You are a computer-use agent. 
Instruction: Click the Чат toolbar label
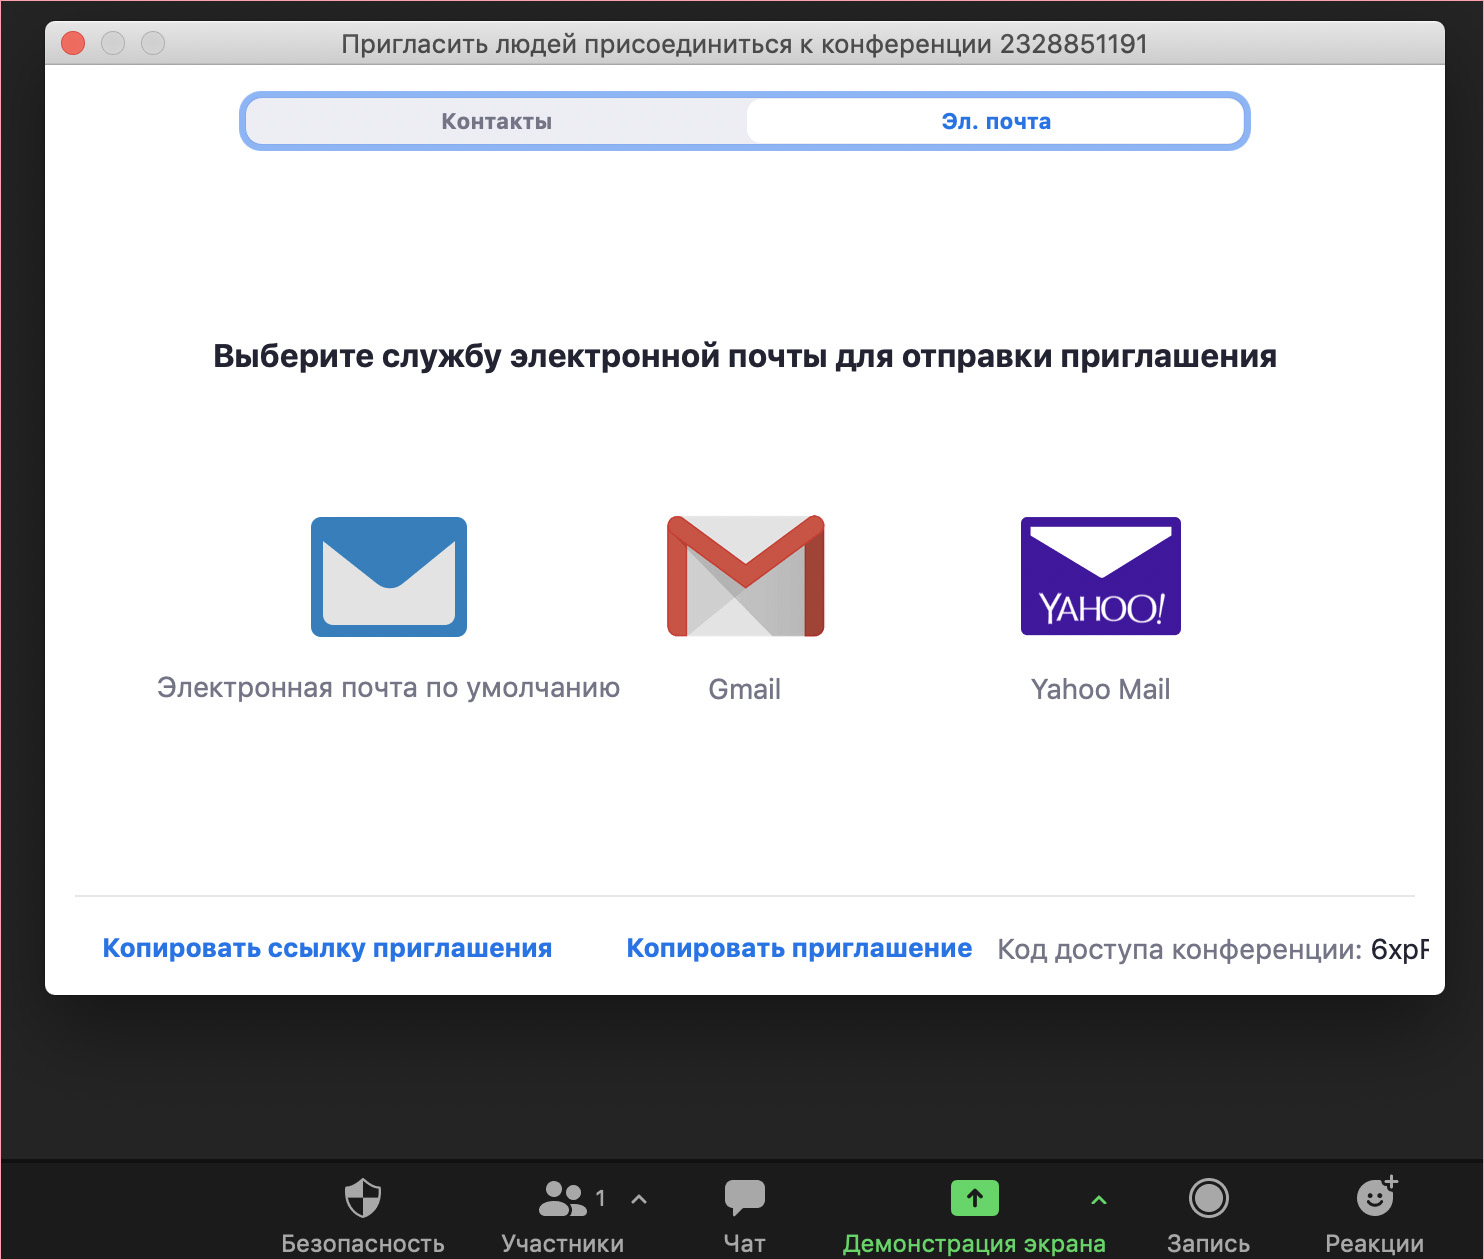744,1243
